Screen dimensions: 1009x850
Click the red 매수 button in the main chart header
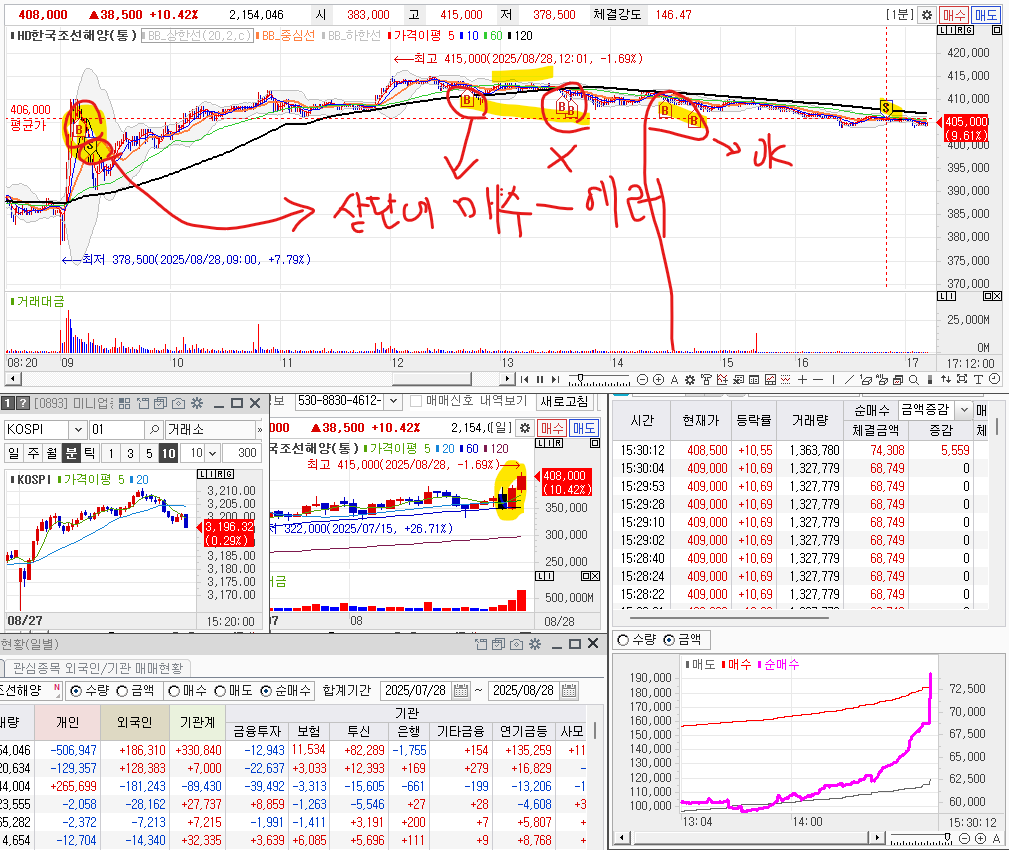pyautogui.click(x=954, y=14)
